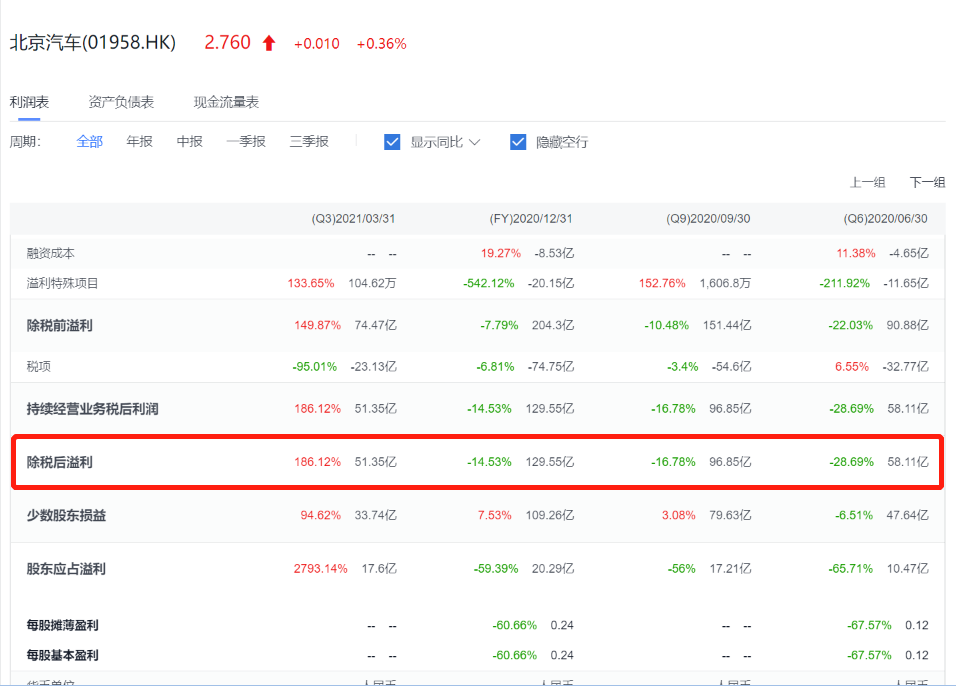This screenshot has height=686, width=956.
Task: Go to next group 下一组
Action: (927, 182)
